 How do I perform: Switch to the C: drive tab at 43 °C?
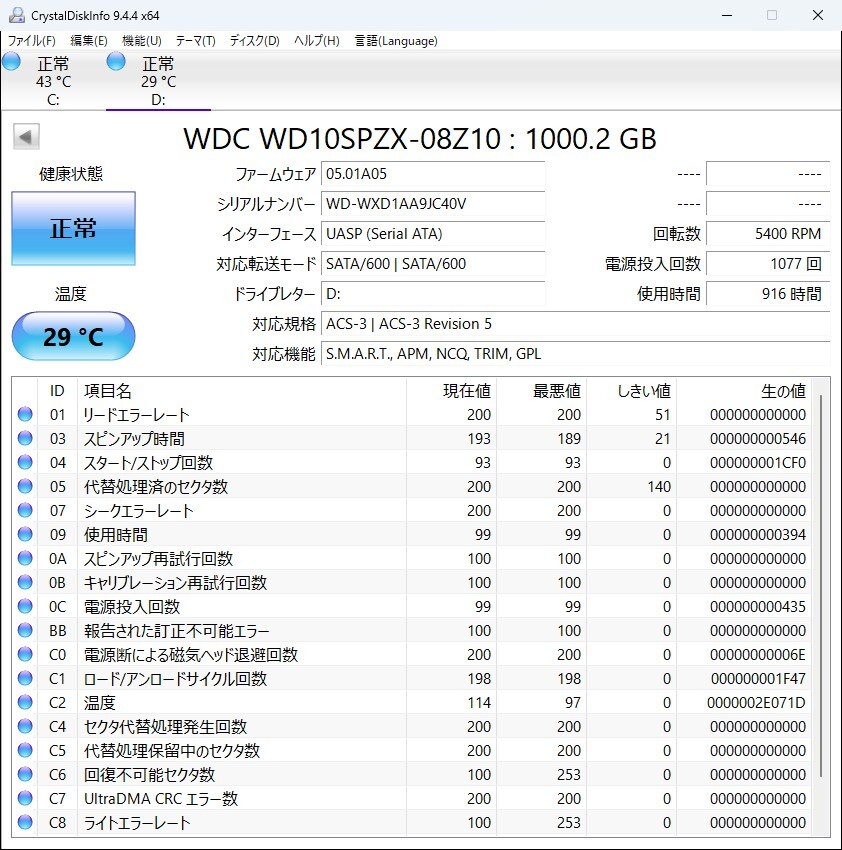click(53, 81)
